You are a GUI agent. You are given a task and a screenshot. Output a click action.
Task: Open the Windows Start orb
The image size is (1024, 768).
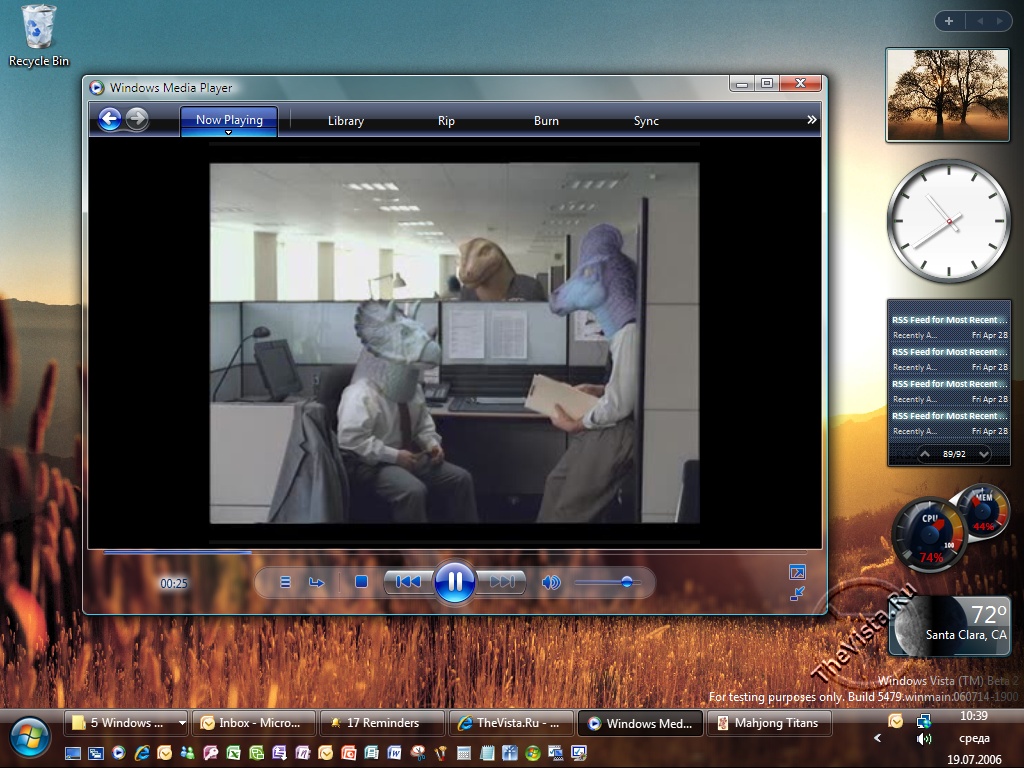(28, 738)
